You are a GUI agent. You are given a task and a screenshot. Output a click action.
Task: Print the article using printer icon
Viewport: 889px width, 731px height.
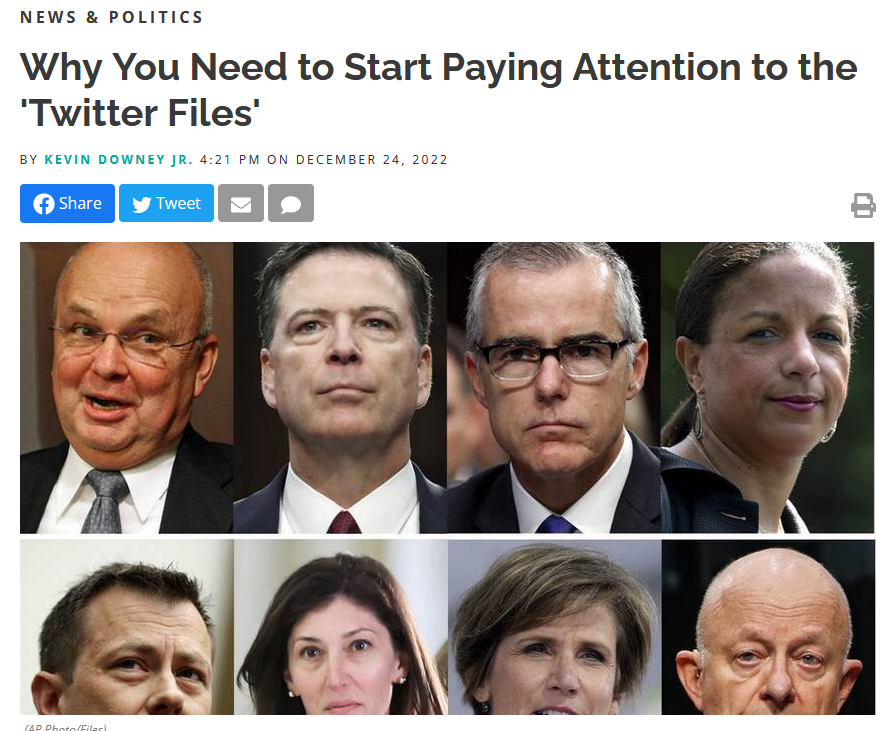click(863, 205)
